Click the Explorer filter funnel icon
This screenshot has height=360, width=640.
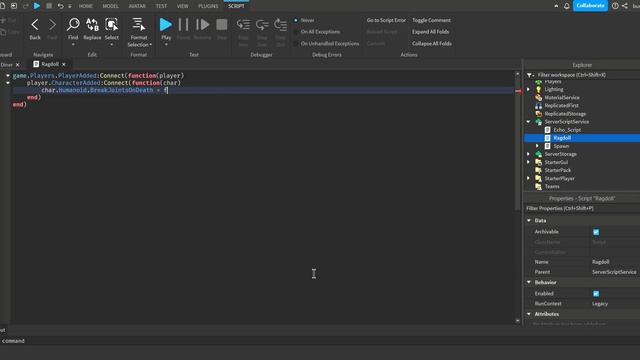pos(530,75)
